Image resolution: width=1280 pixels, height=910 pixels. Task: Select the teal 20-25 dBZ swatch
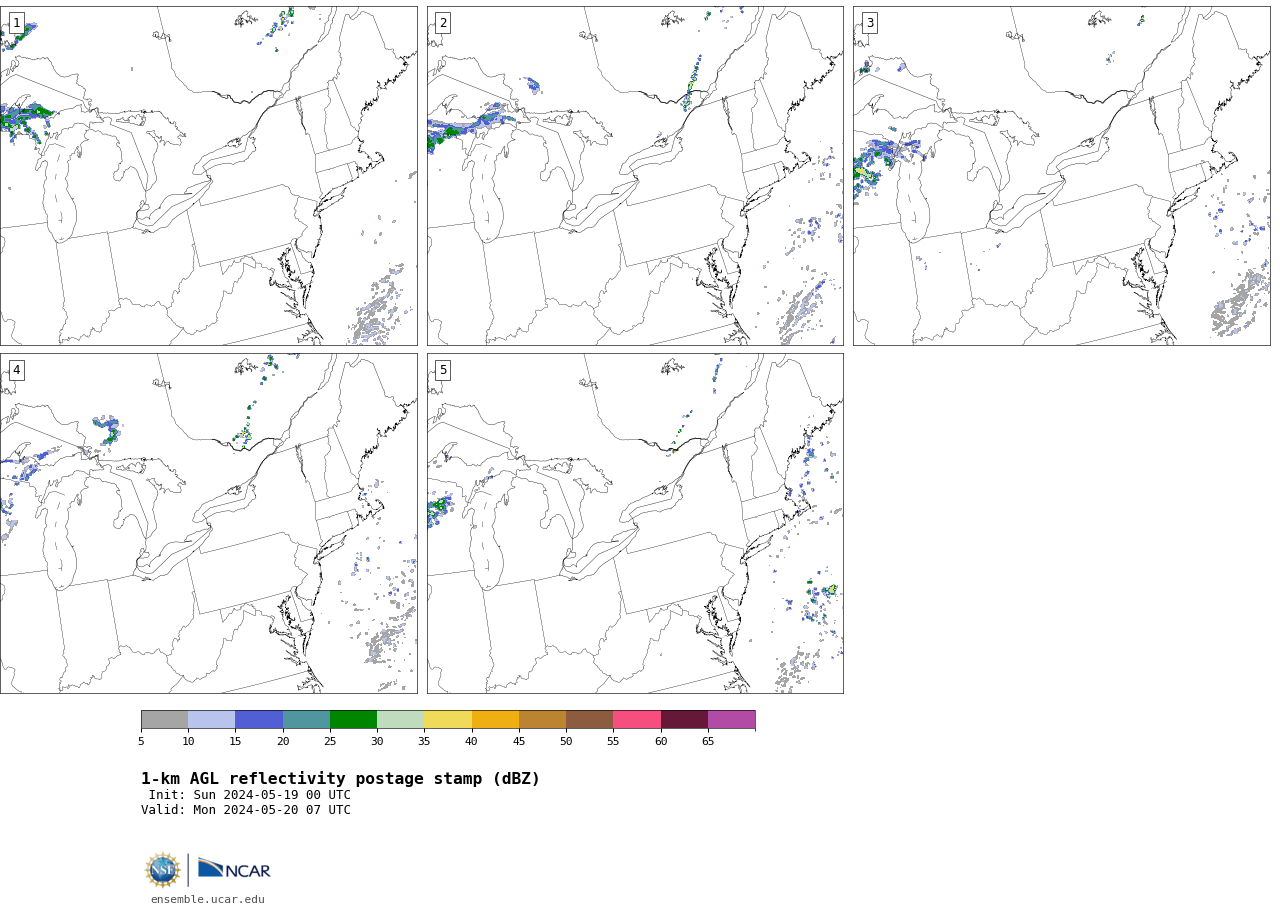pos(306,720)
